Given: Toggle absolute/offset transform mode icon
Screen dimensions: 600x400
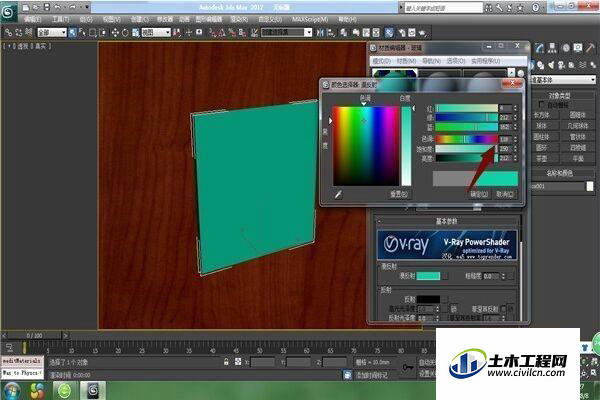Looking at the screenshot, I should 238,361.
